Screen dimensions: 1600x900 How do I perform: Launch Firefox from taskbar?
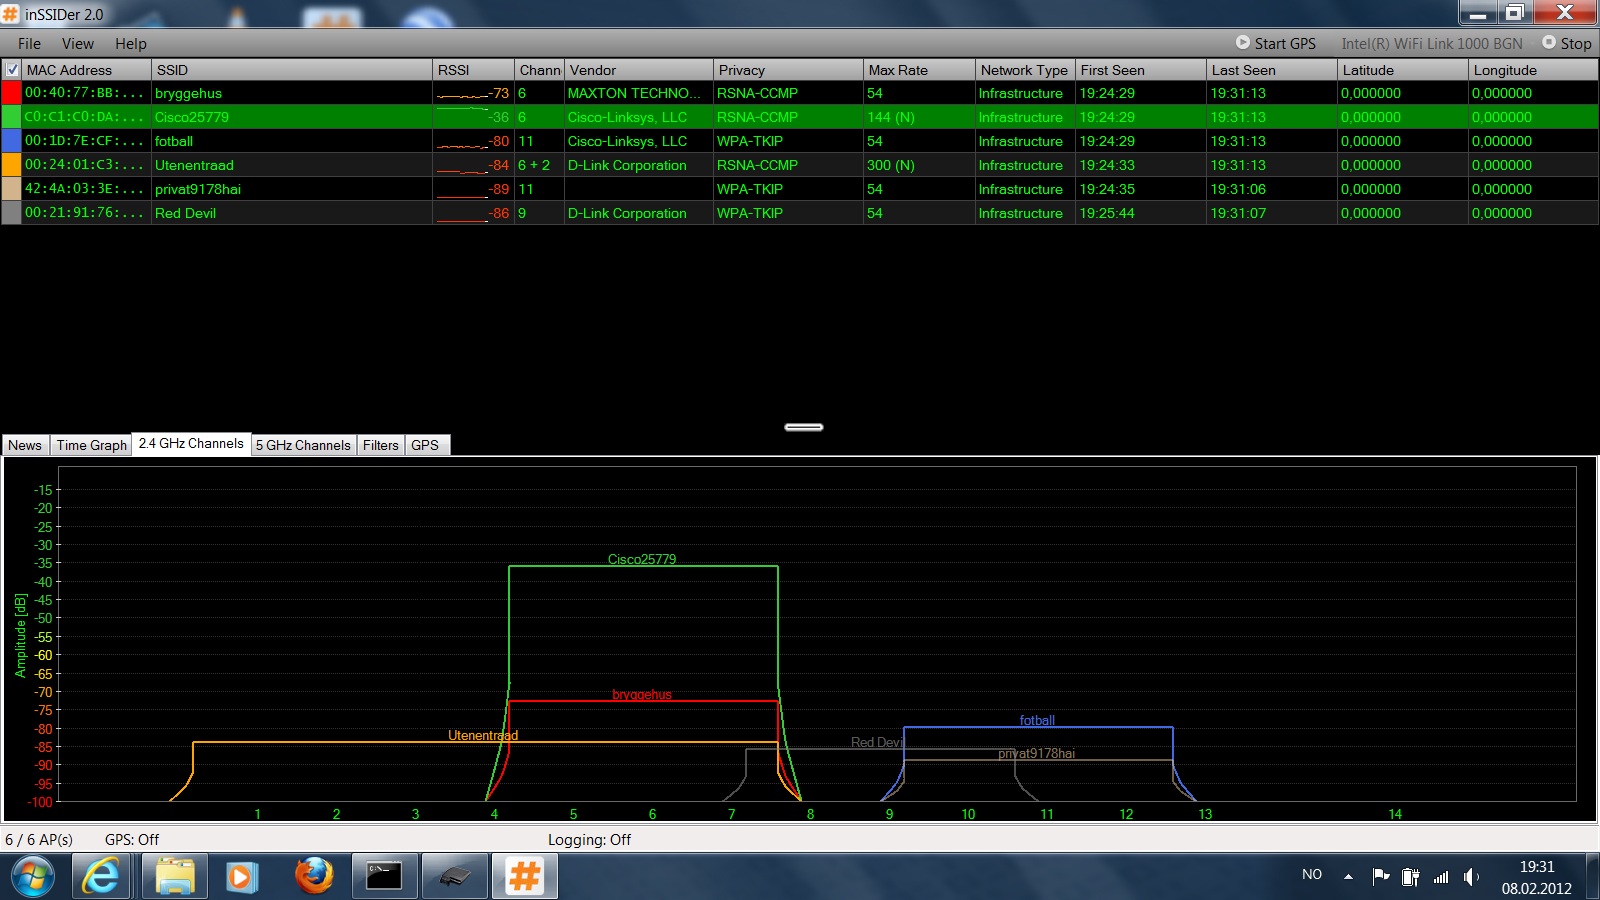[x=314, y=877]
